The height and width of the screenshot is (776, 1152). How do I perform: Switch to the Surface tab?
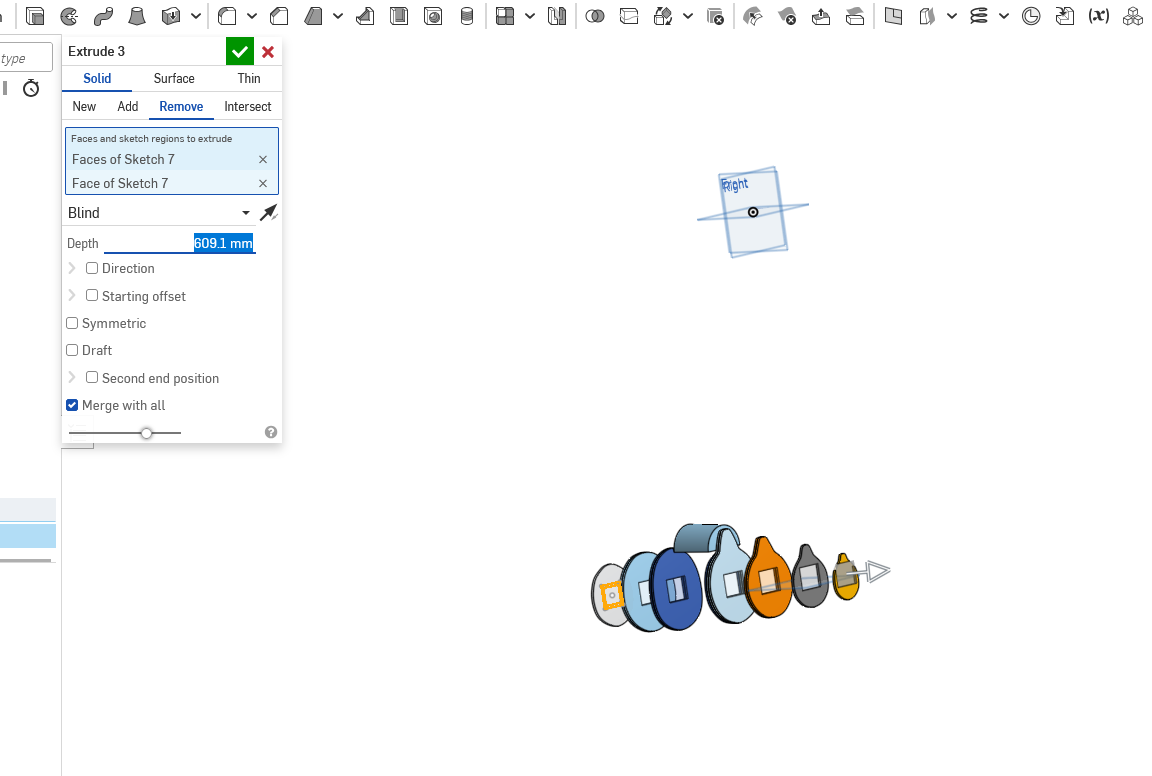pyautogui.click(x=174, y=79)
